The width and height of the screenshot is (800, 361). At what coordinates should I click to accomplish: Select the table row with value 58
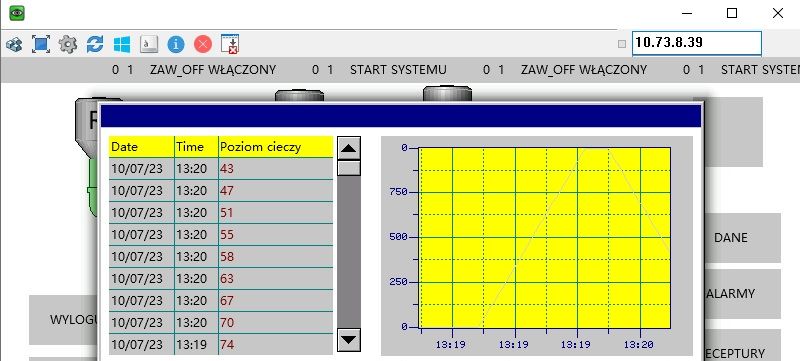click(x=221, y=256)
